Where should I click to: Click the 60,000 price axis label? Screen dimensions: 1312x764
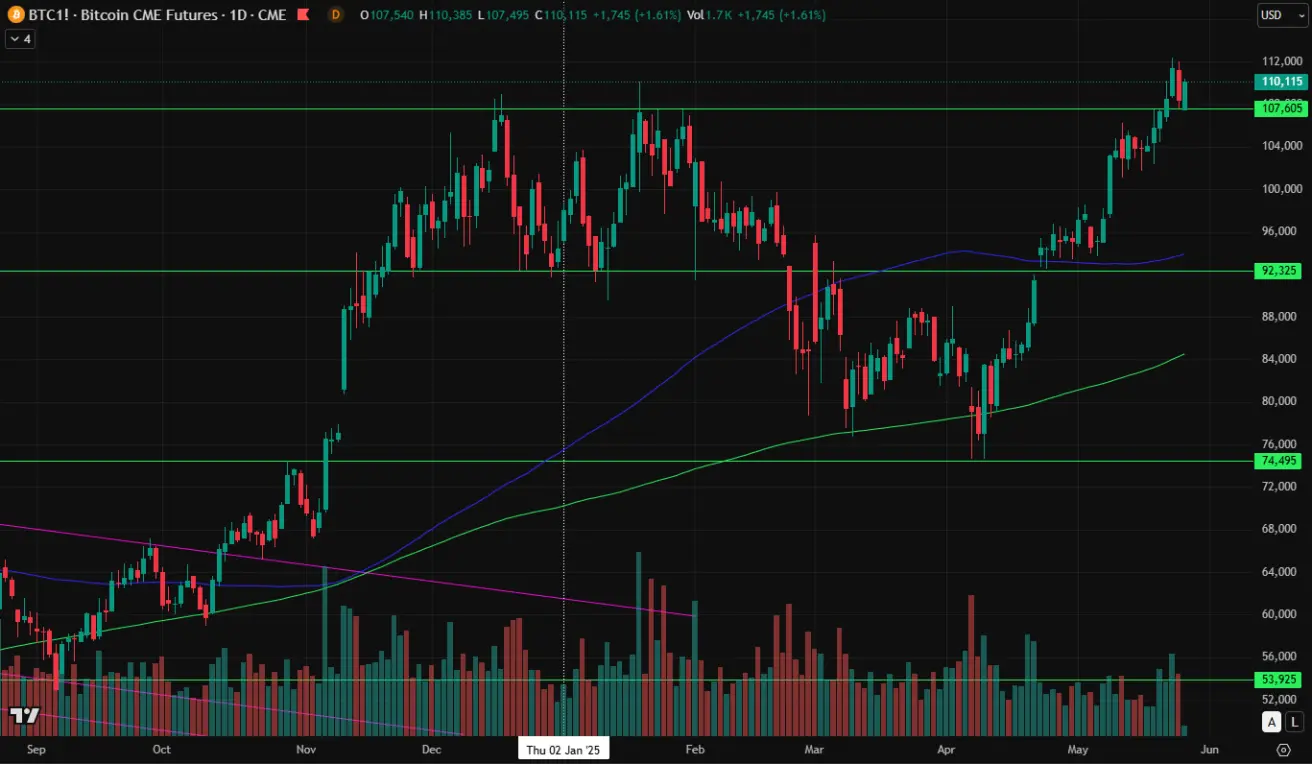[x=1281, y=614]
